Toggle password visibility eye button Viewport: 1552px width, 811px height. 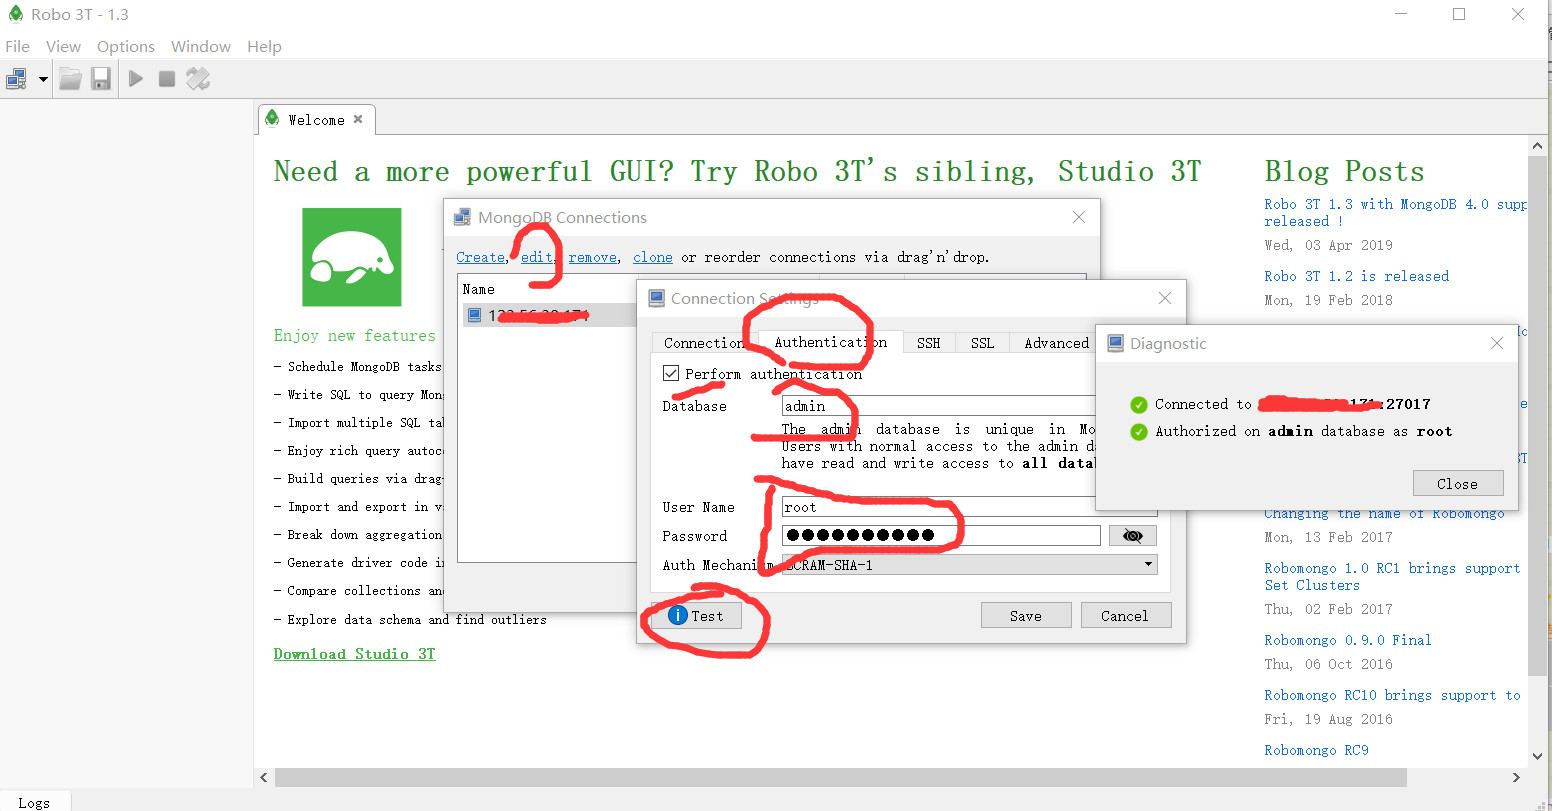[1133, 536]
